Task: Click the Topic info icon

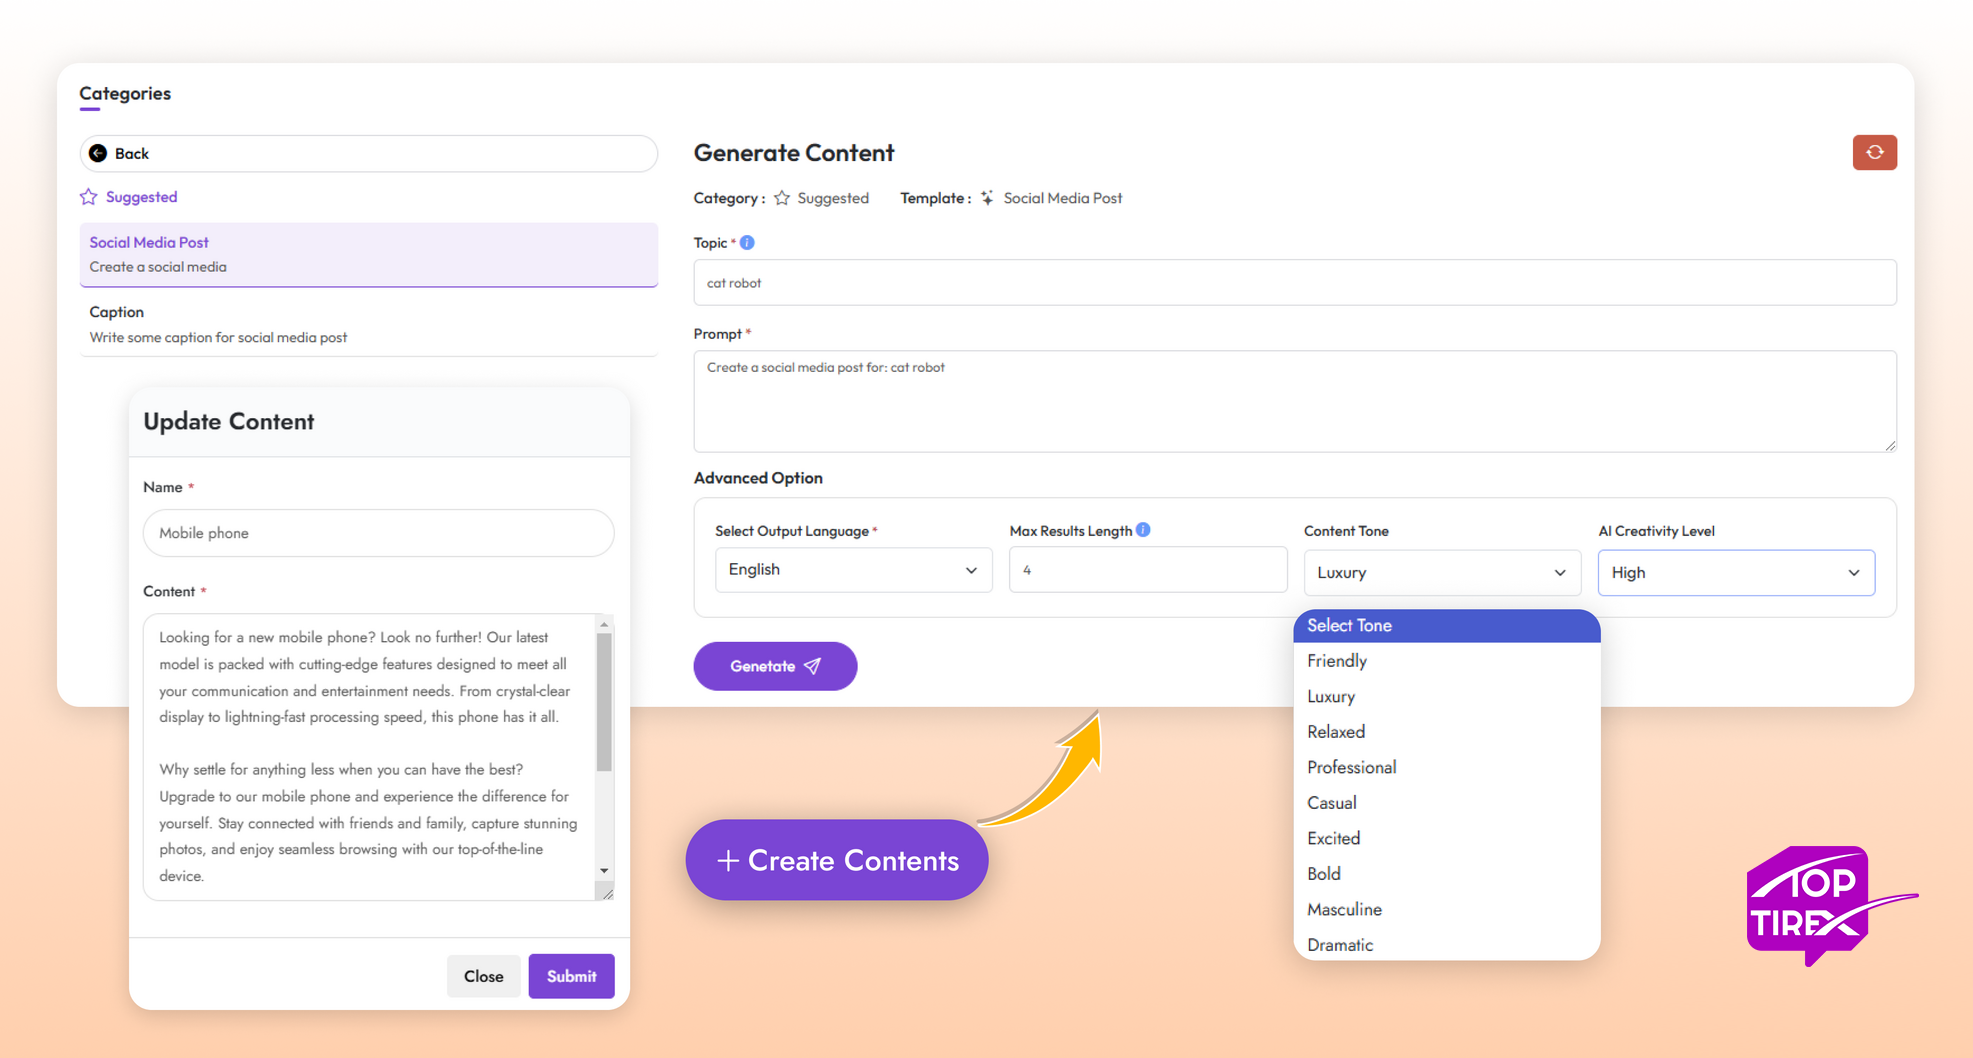Action: [747, 243]
